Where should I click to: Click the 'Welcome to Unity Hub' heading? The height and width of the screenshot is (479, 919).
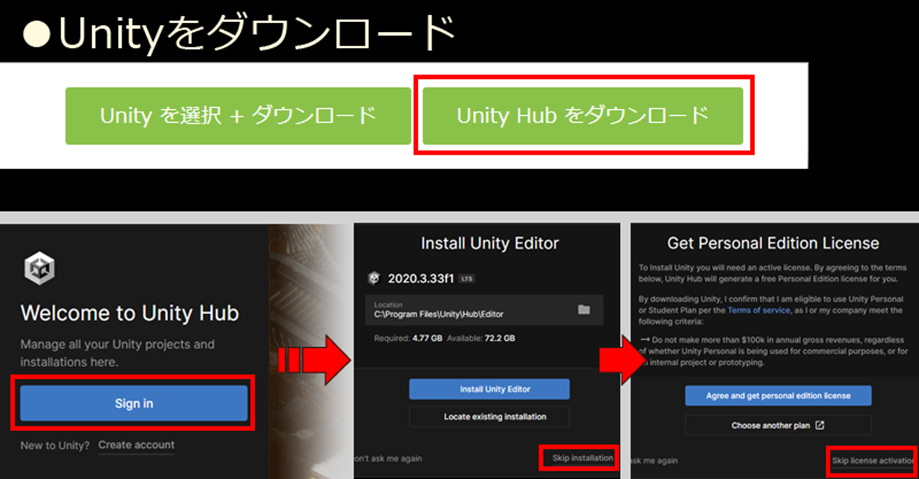click(130, 313)
